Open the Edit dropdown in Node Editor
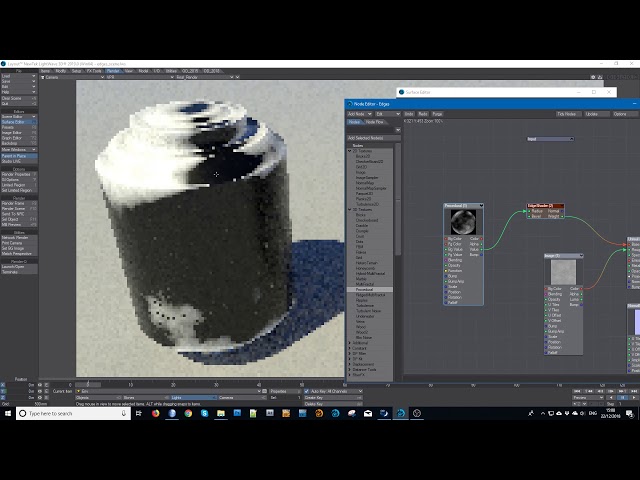Viewport: 640px width, 480px height. click(388, 114)
